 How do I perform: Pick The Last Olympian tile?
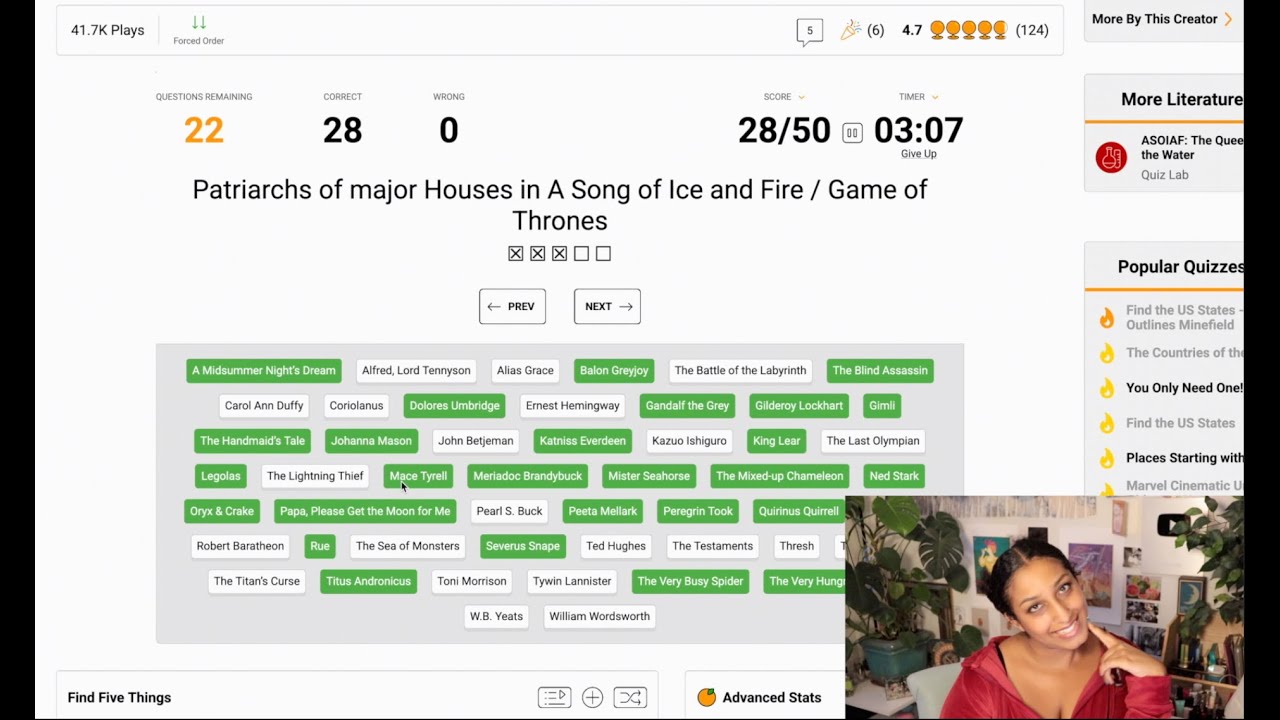tap(873, 440)
